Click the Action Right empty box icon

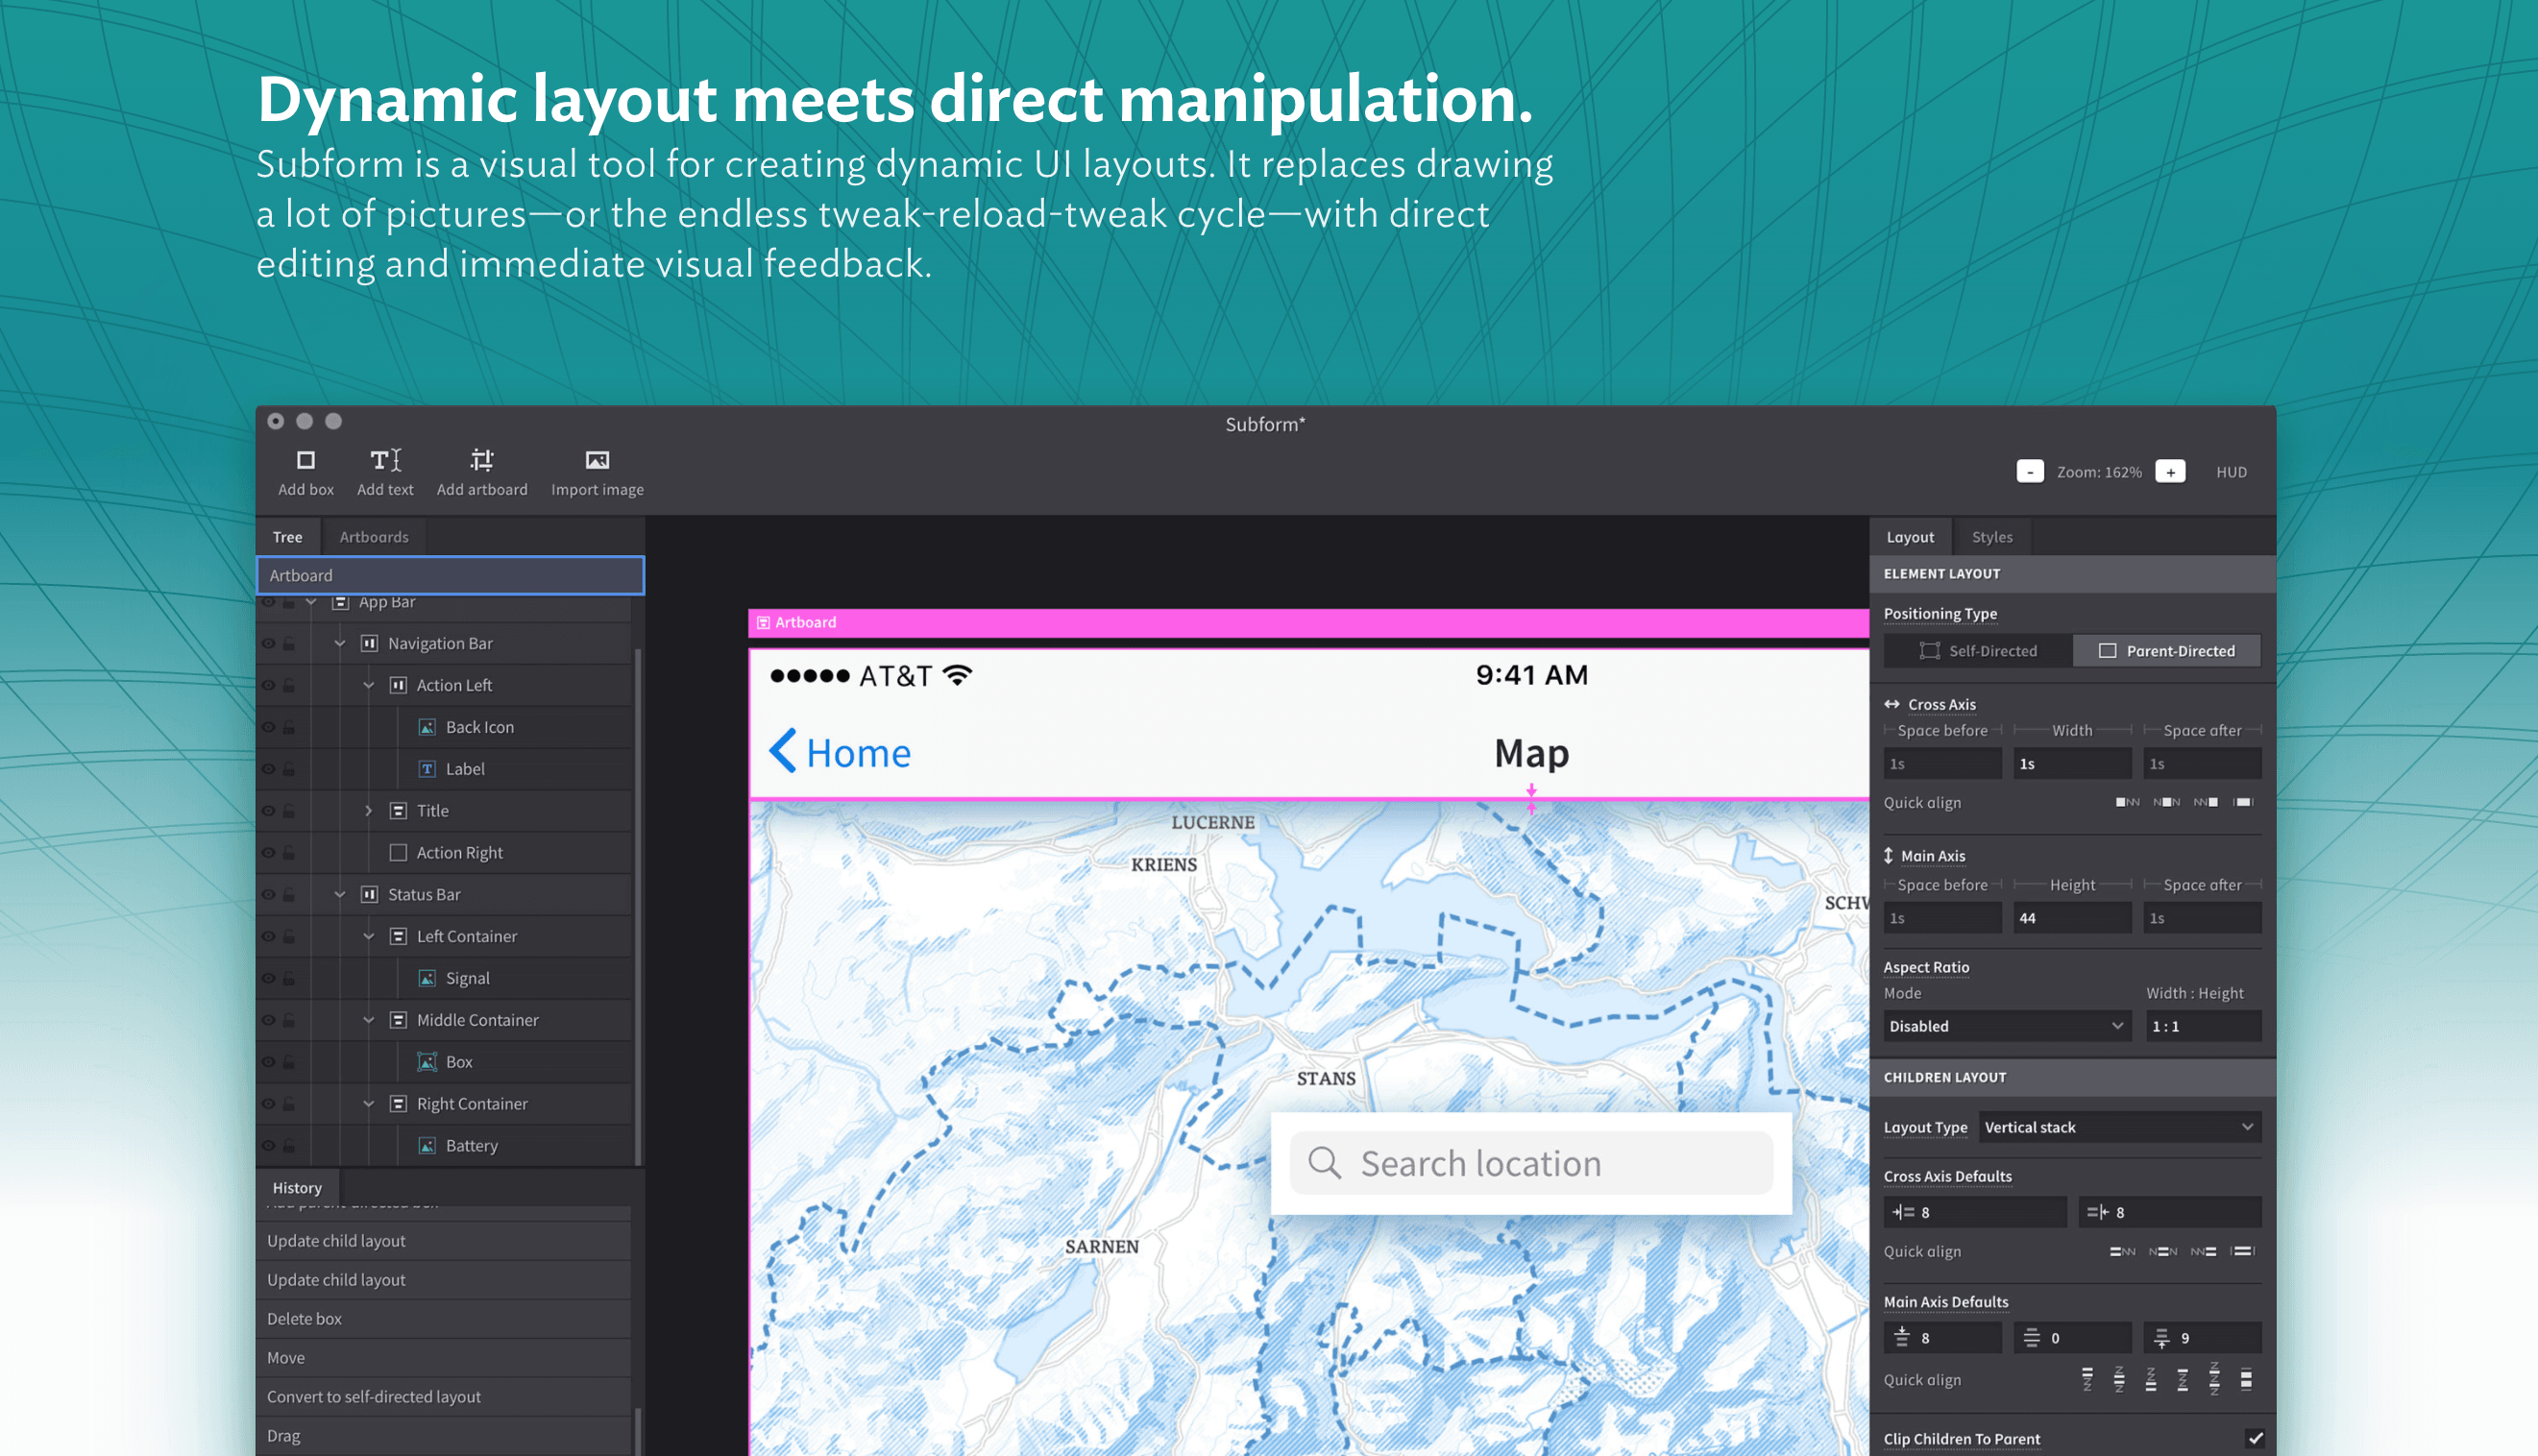click(398, 852)
